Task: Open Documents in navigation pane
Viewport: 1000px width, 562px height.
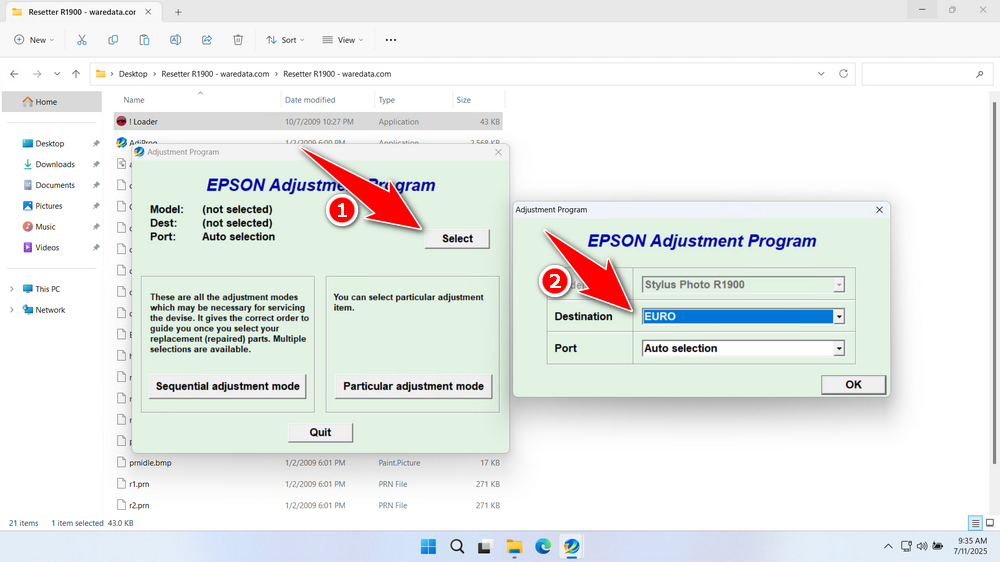Action: point(55,185)
